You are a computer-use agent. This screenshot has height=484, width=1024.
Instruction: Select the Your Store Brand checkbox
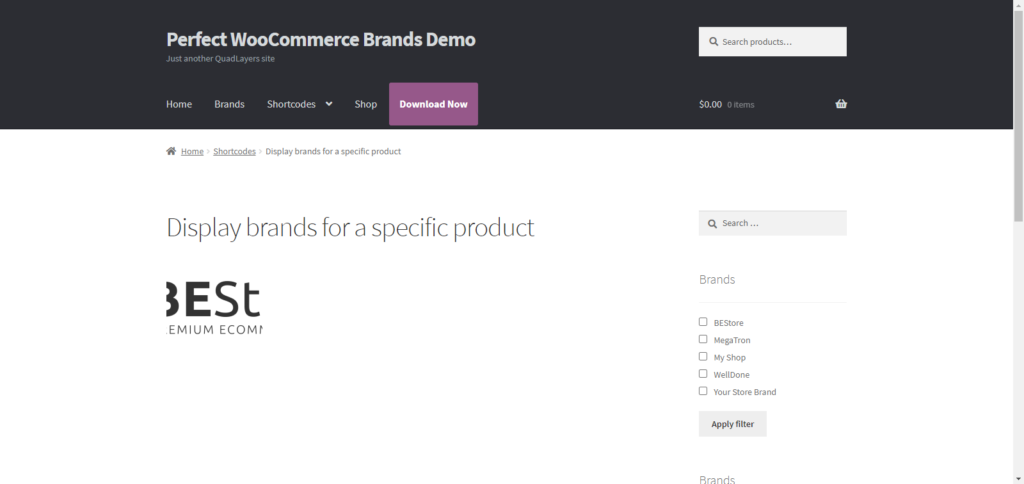703,391
